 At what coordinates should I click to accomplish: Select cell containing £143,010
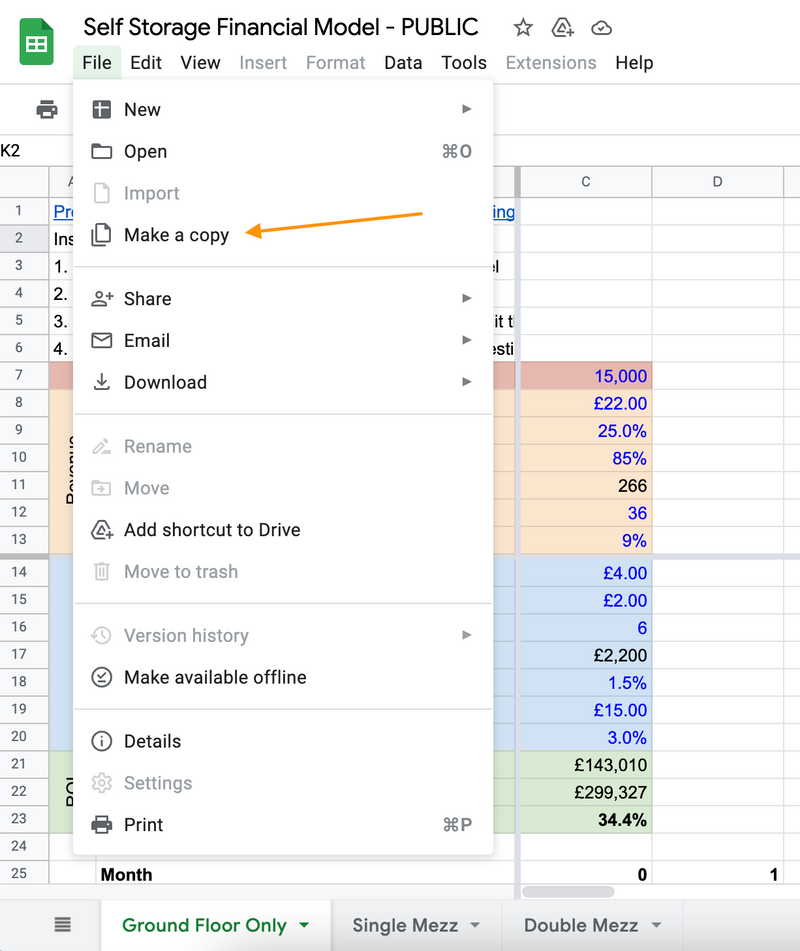[585, 765]
